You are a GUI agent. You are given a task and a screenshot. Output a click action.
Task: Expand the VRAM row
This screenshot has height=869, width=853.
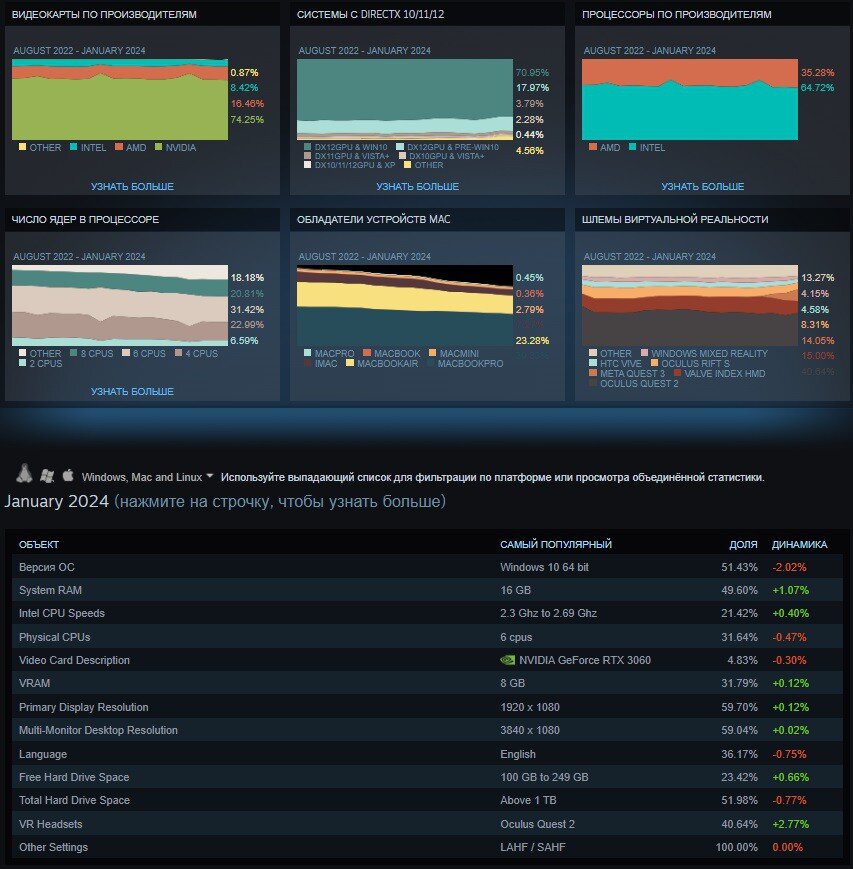[x=427, y=683]
